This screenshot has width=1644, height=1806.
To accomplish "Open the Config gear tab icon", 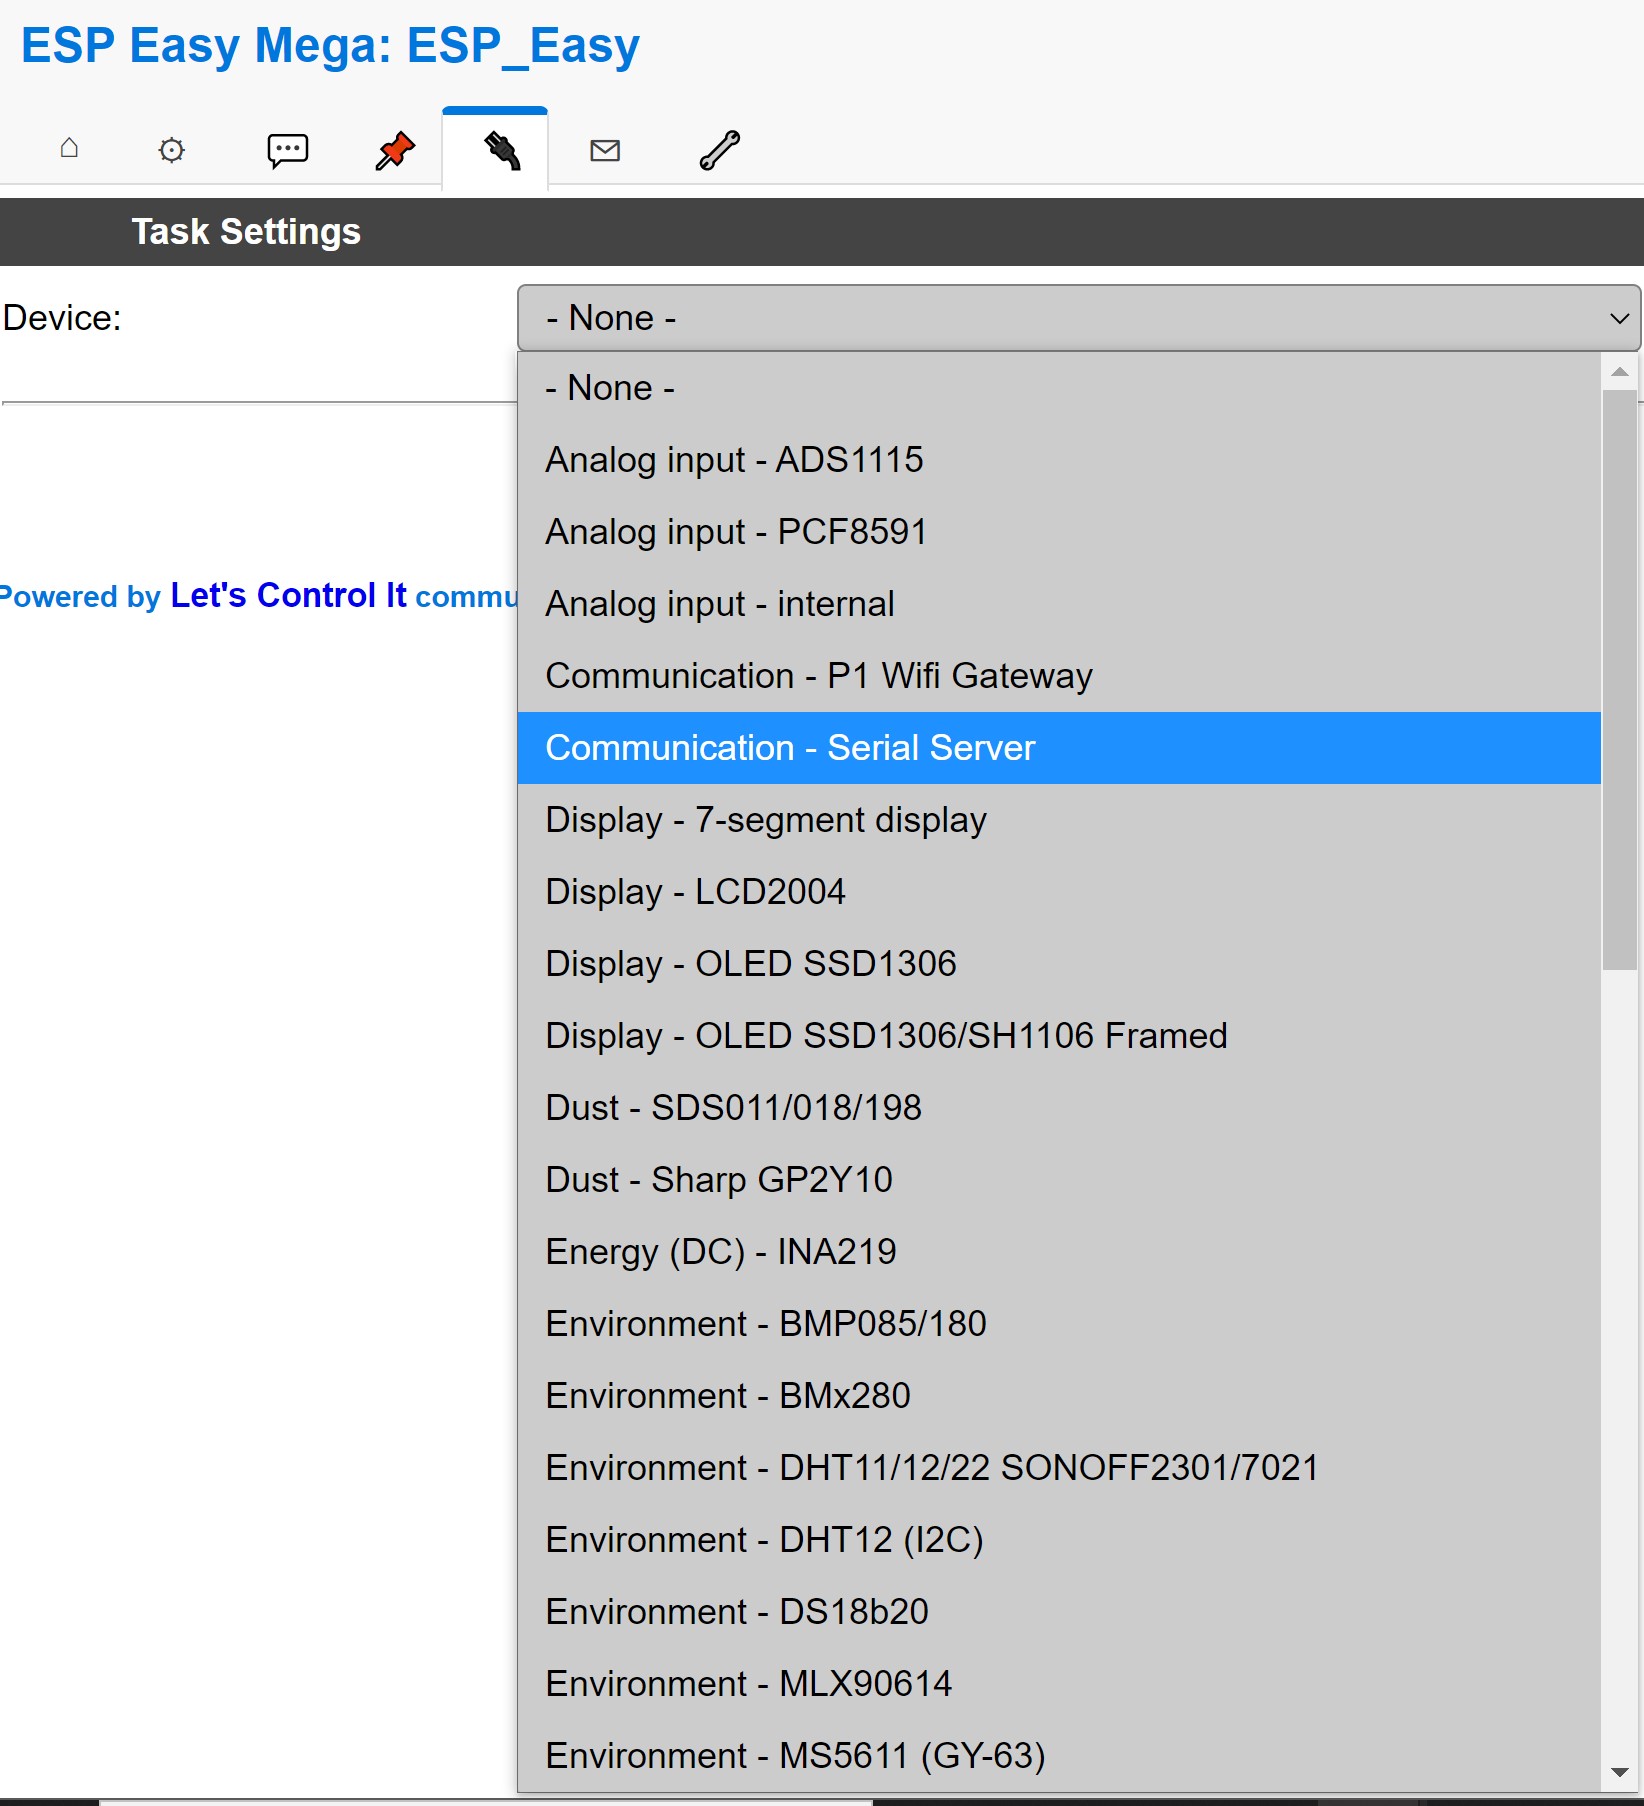I will pos(172,150).
